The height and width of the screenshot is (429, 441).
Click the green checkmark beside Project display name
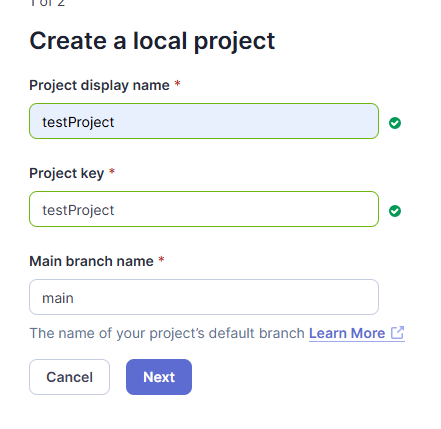pyautogui.click(x=395, y=123)
